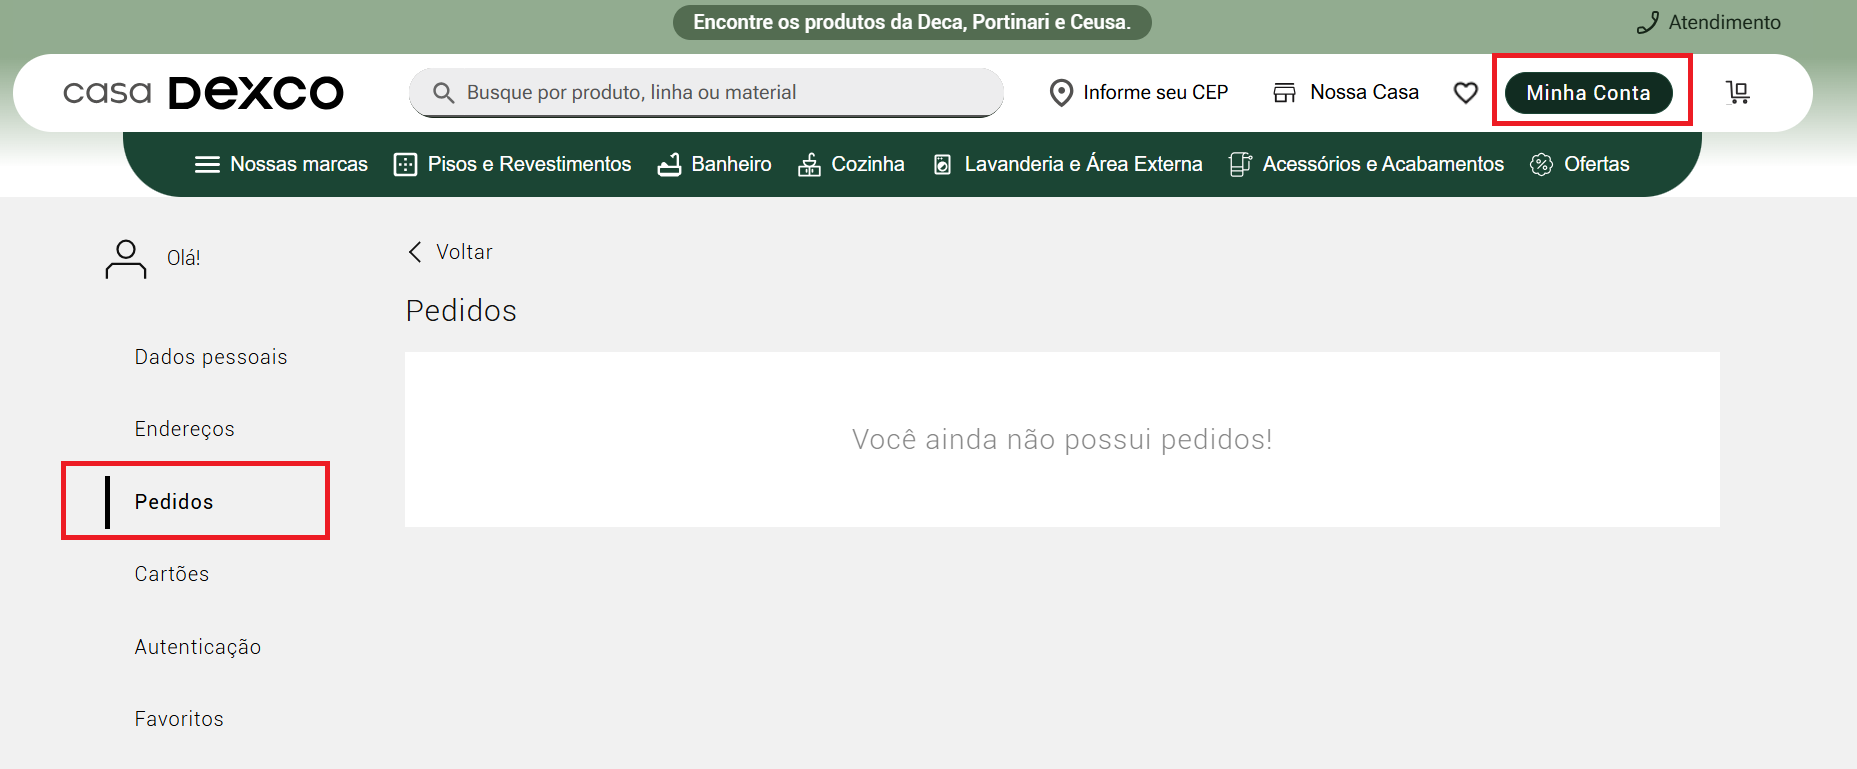The image size is (1857, 769).
Task: Click the Nossa Casa store icon
Action: (x=1284, y=93)
